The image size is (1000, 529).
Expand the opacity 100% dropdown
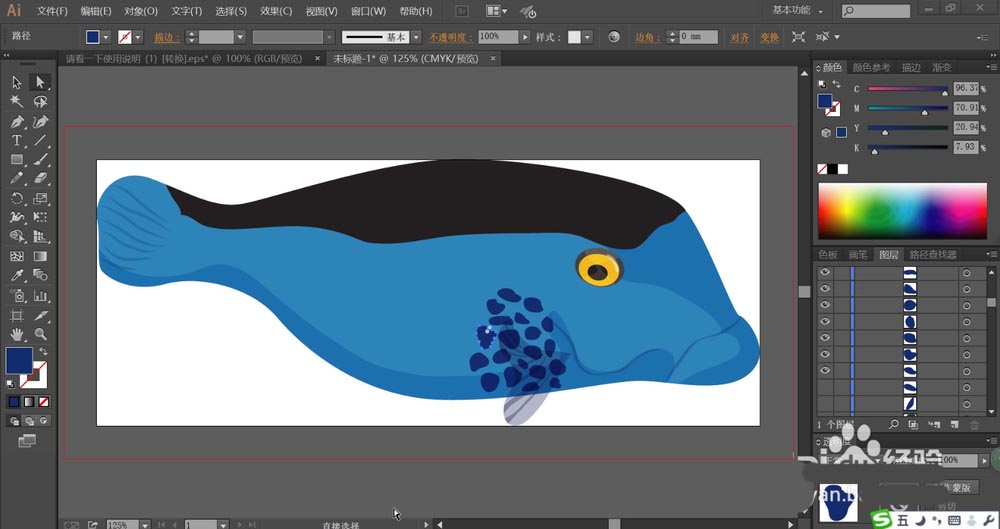pyautogui.click(x=525, y=37)
